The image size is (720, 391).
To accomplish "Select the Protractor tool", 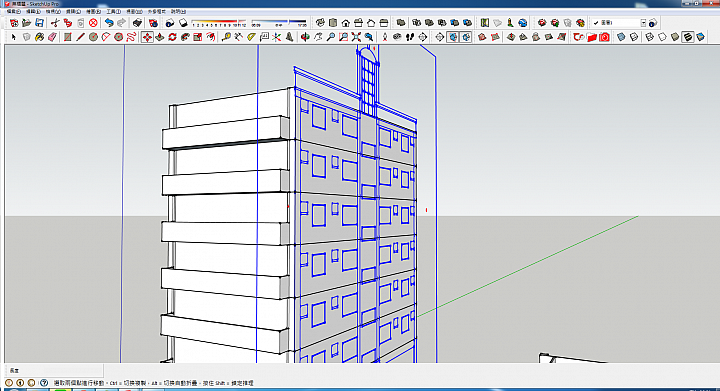I will click(251, 37).
